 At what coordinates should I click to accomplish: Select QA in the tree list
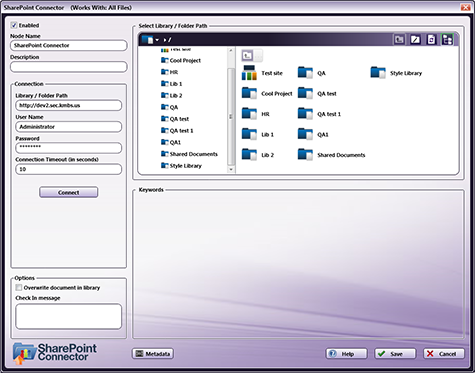pos(170,107)
